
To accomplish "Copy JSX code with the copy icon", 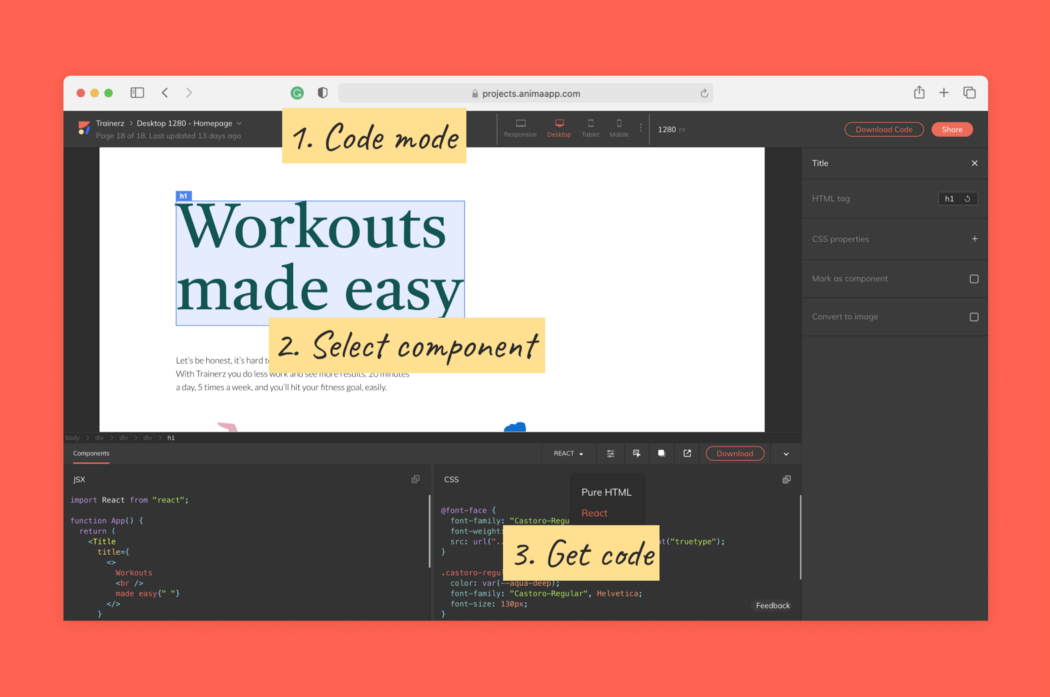I will pos(415,480).
